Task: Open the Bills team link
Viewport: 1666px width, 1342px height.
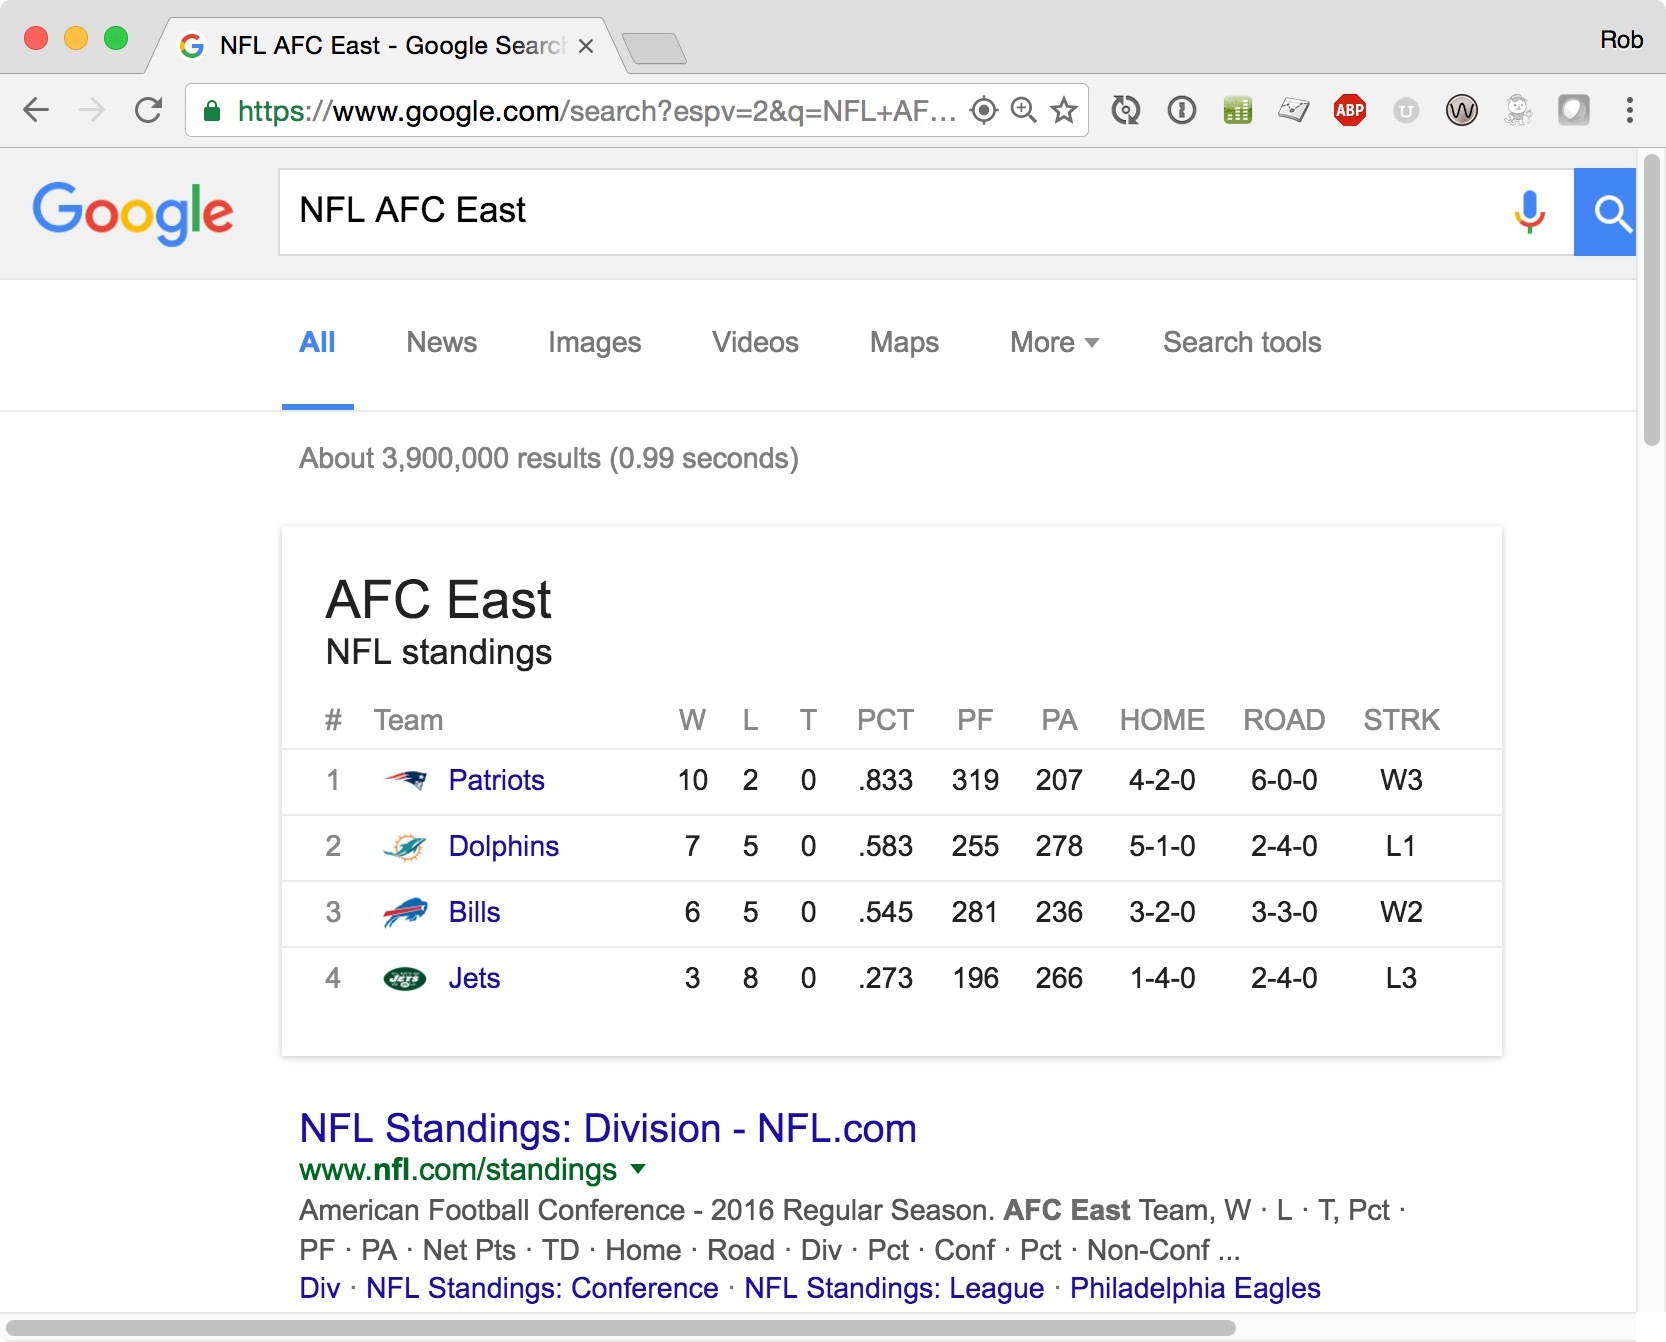Action: (x=474, y=912)
